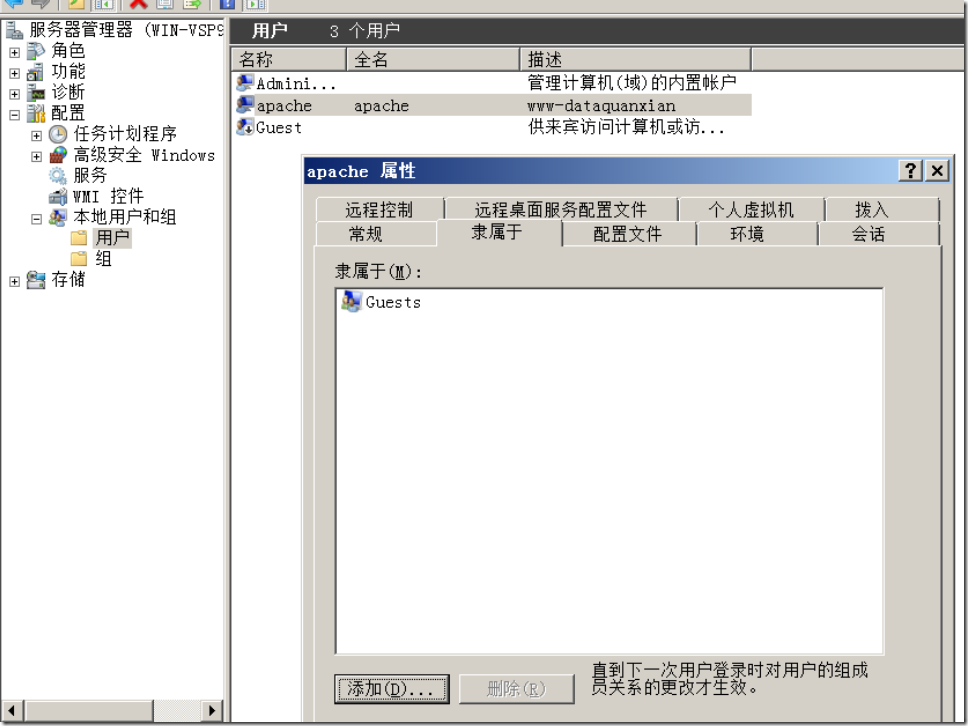Click the tree pane's horizontal scrollbar thumb
This screenshot has height=726, width=968.
coord(88,710)
